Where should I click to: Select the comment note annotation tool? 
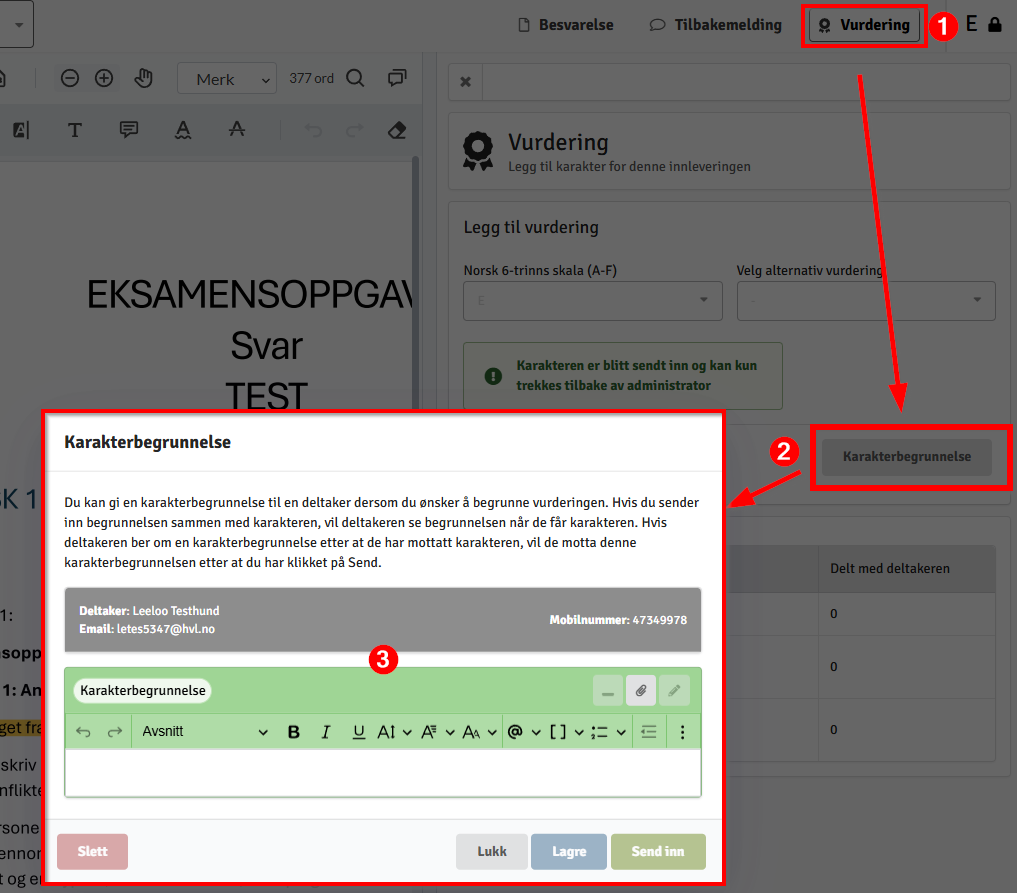129,130
